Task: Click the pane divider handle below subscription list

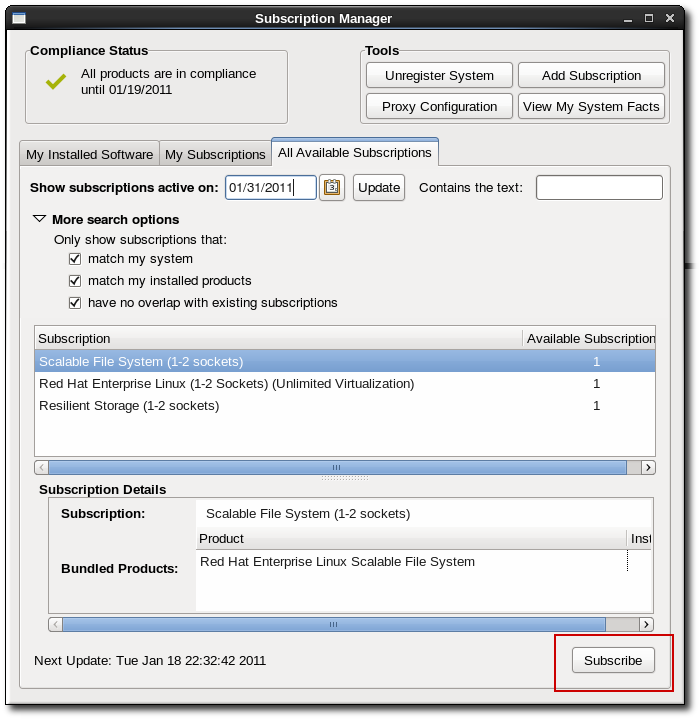Action: (x=345, y=478)
